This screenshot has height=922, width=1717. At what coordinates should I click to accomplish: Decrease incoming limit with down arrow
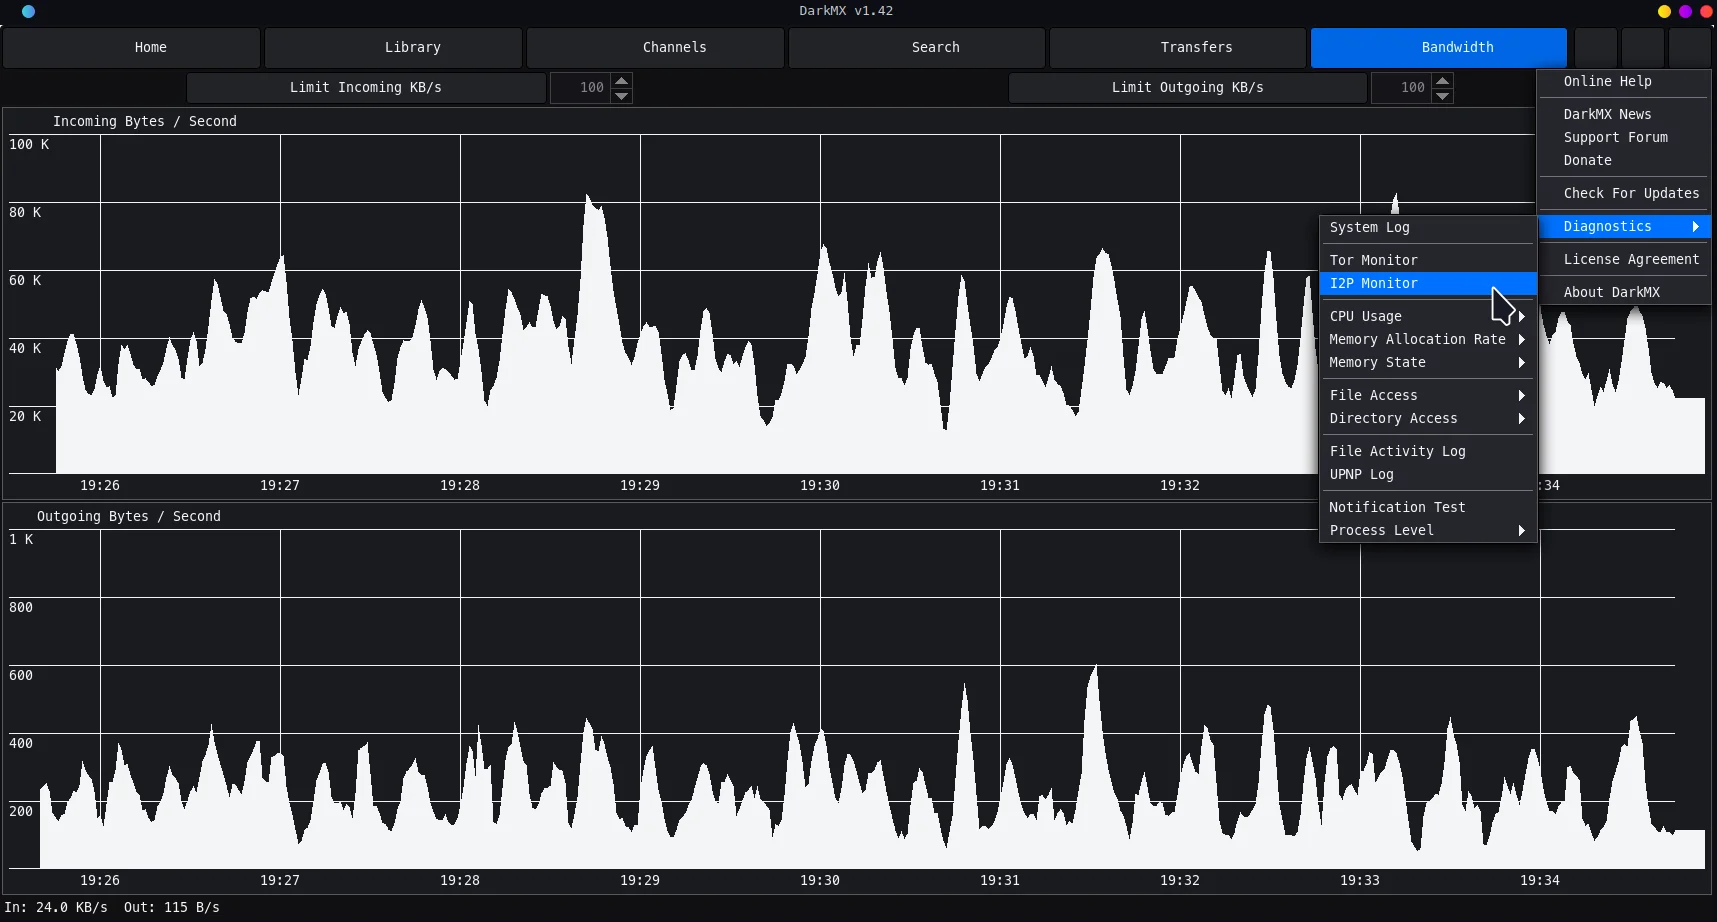click(x=622, y=96)
